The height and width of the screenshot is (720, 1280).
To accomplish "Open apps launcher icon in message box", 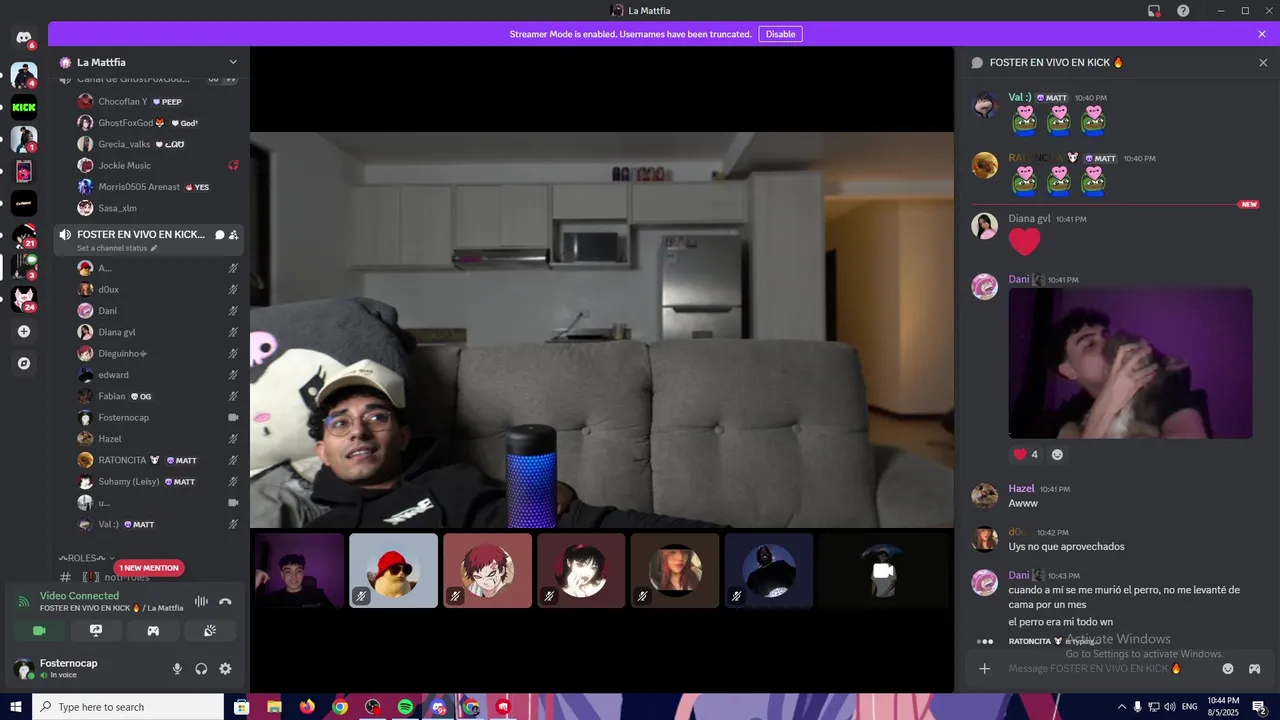I will [x=1254, y=668].
